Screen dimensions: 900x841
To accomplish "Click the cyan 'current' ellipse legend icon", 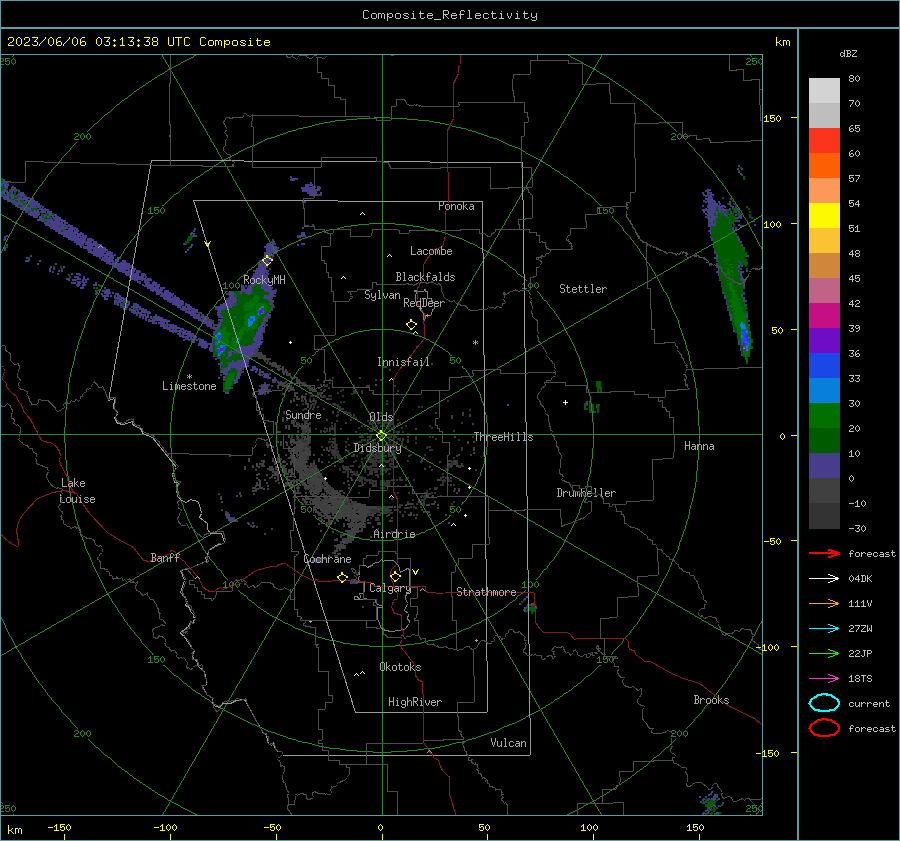I will point(824,703).
